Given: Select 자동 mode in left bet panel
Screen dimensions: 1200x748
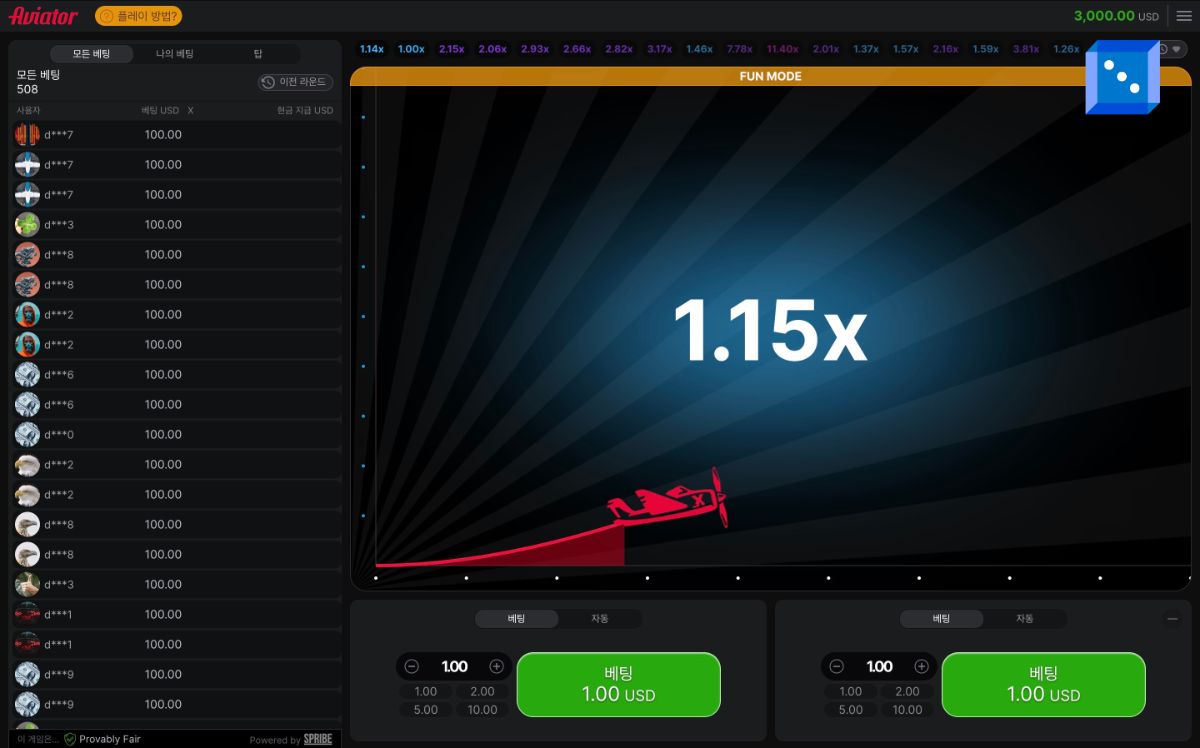Looking at the screenshot, I should tap(599, 619).
